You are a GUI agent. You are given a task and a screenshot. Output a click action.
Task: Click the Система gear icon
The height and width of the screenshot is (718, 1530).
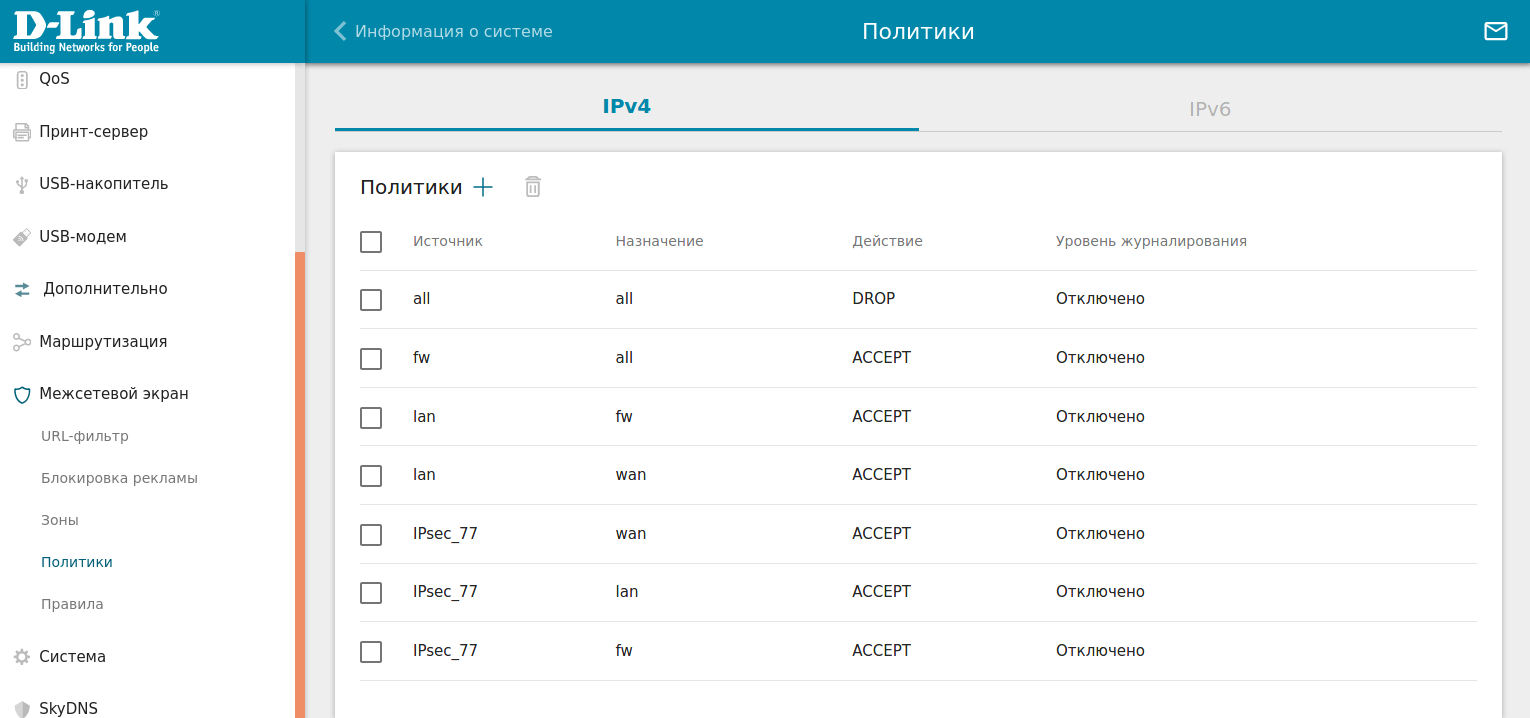coord(21,657)
